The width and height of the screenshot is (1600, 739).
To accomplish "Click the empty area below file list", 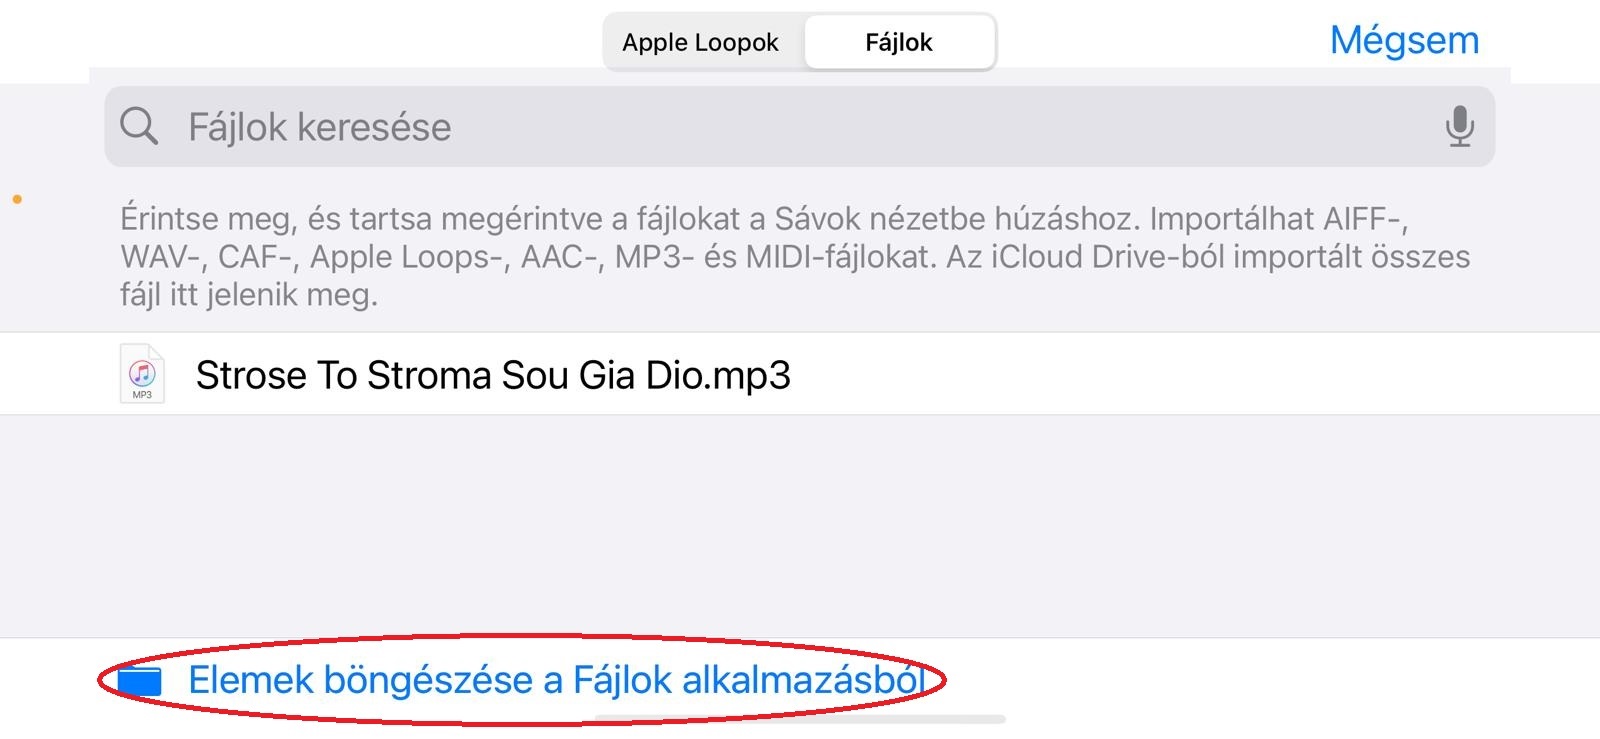I will tap(800, 525).
